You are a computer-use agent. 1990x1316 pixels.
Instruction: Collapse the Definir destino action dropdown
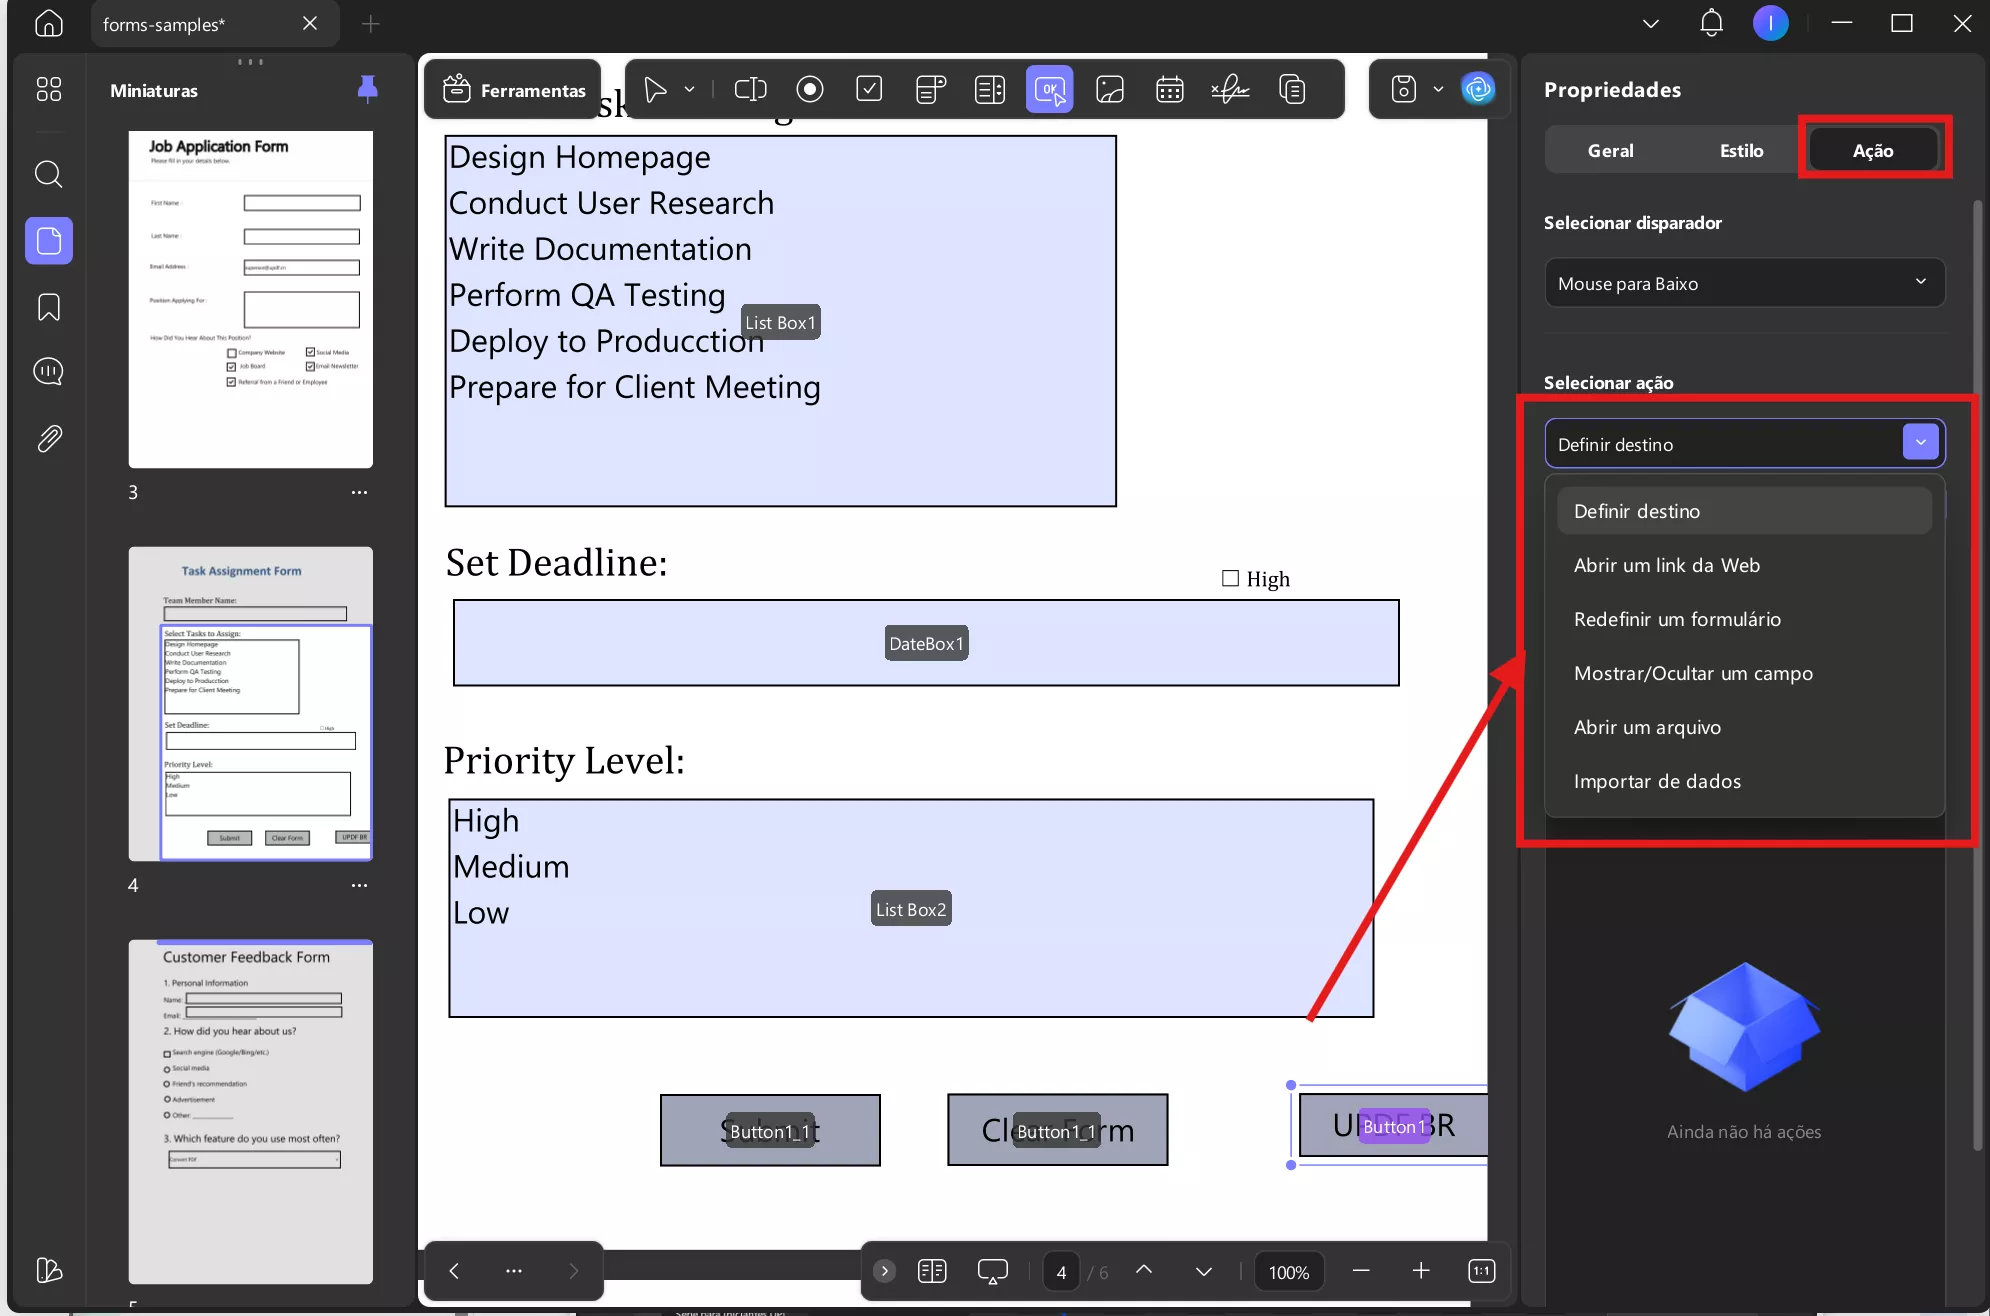[x=1920, y=443]
